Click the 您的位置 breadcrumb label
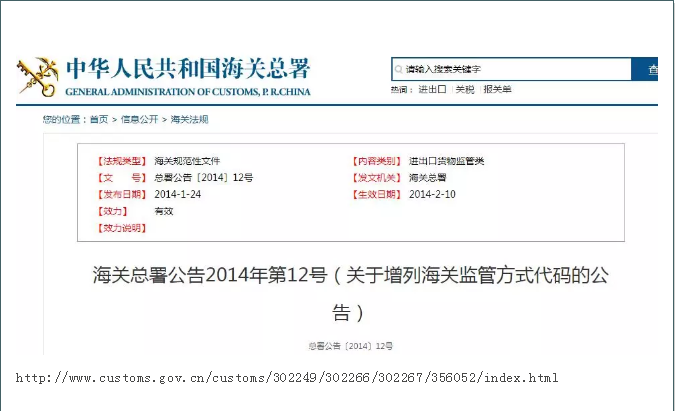This screenshot has height=411, width=675. pos(64,119)
